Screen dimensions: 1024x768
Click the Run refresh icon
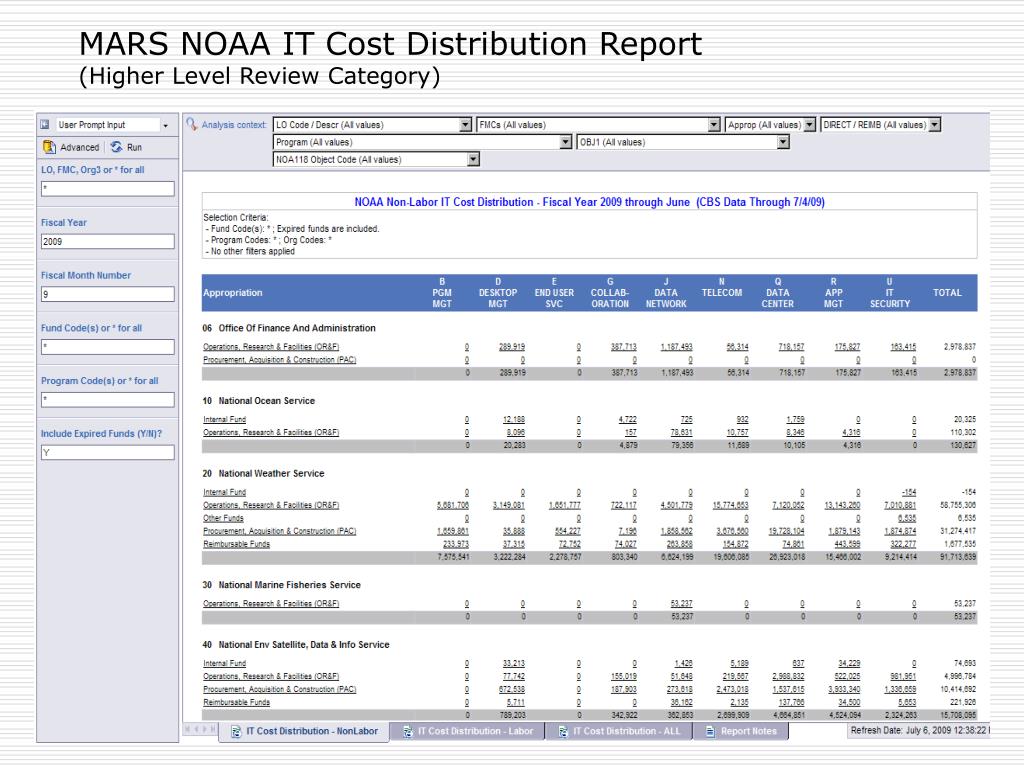coord(116,147)
